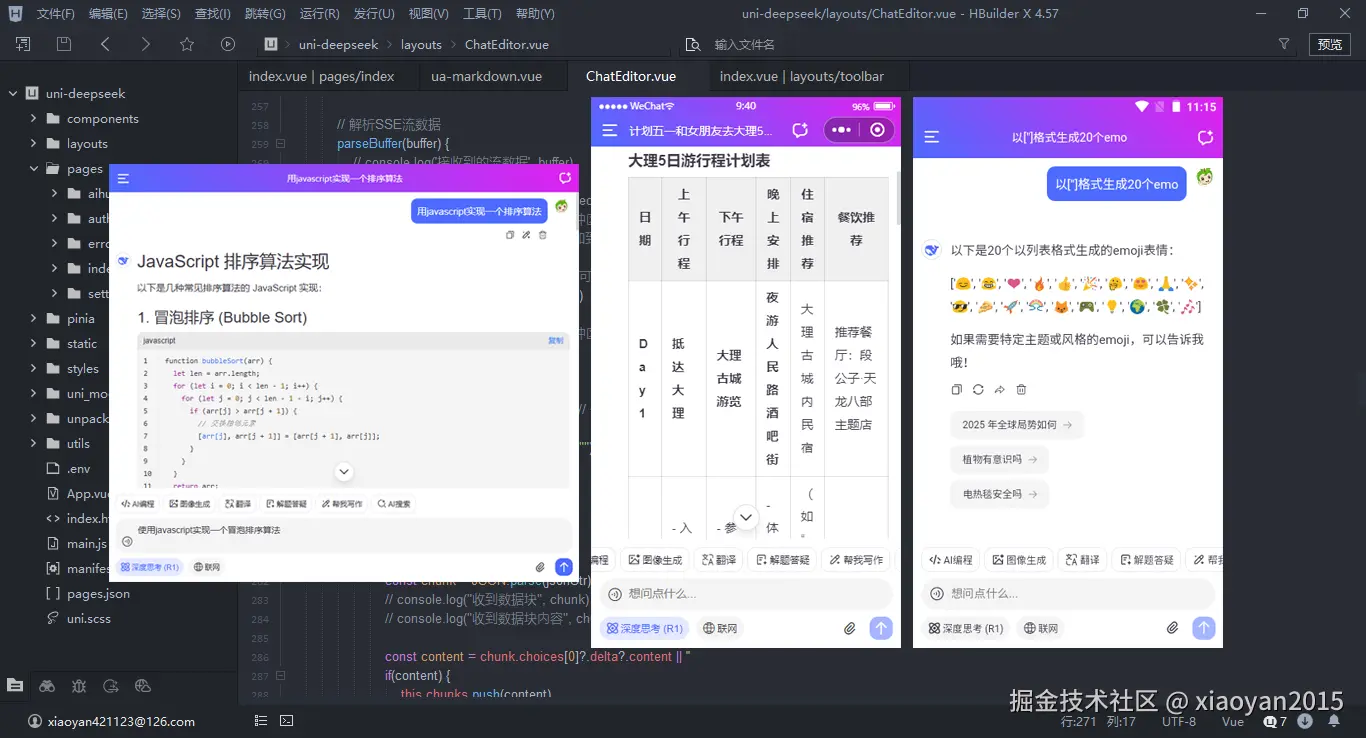Click the 翻译 translate icon
The image size is (1366, 738).
(x=1083, y=559)
